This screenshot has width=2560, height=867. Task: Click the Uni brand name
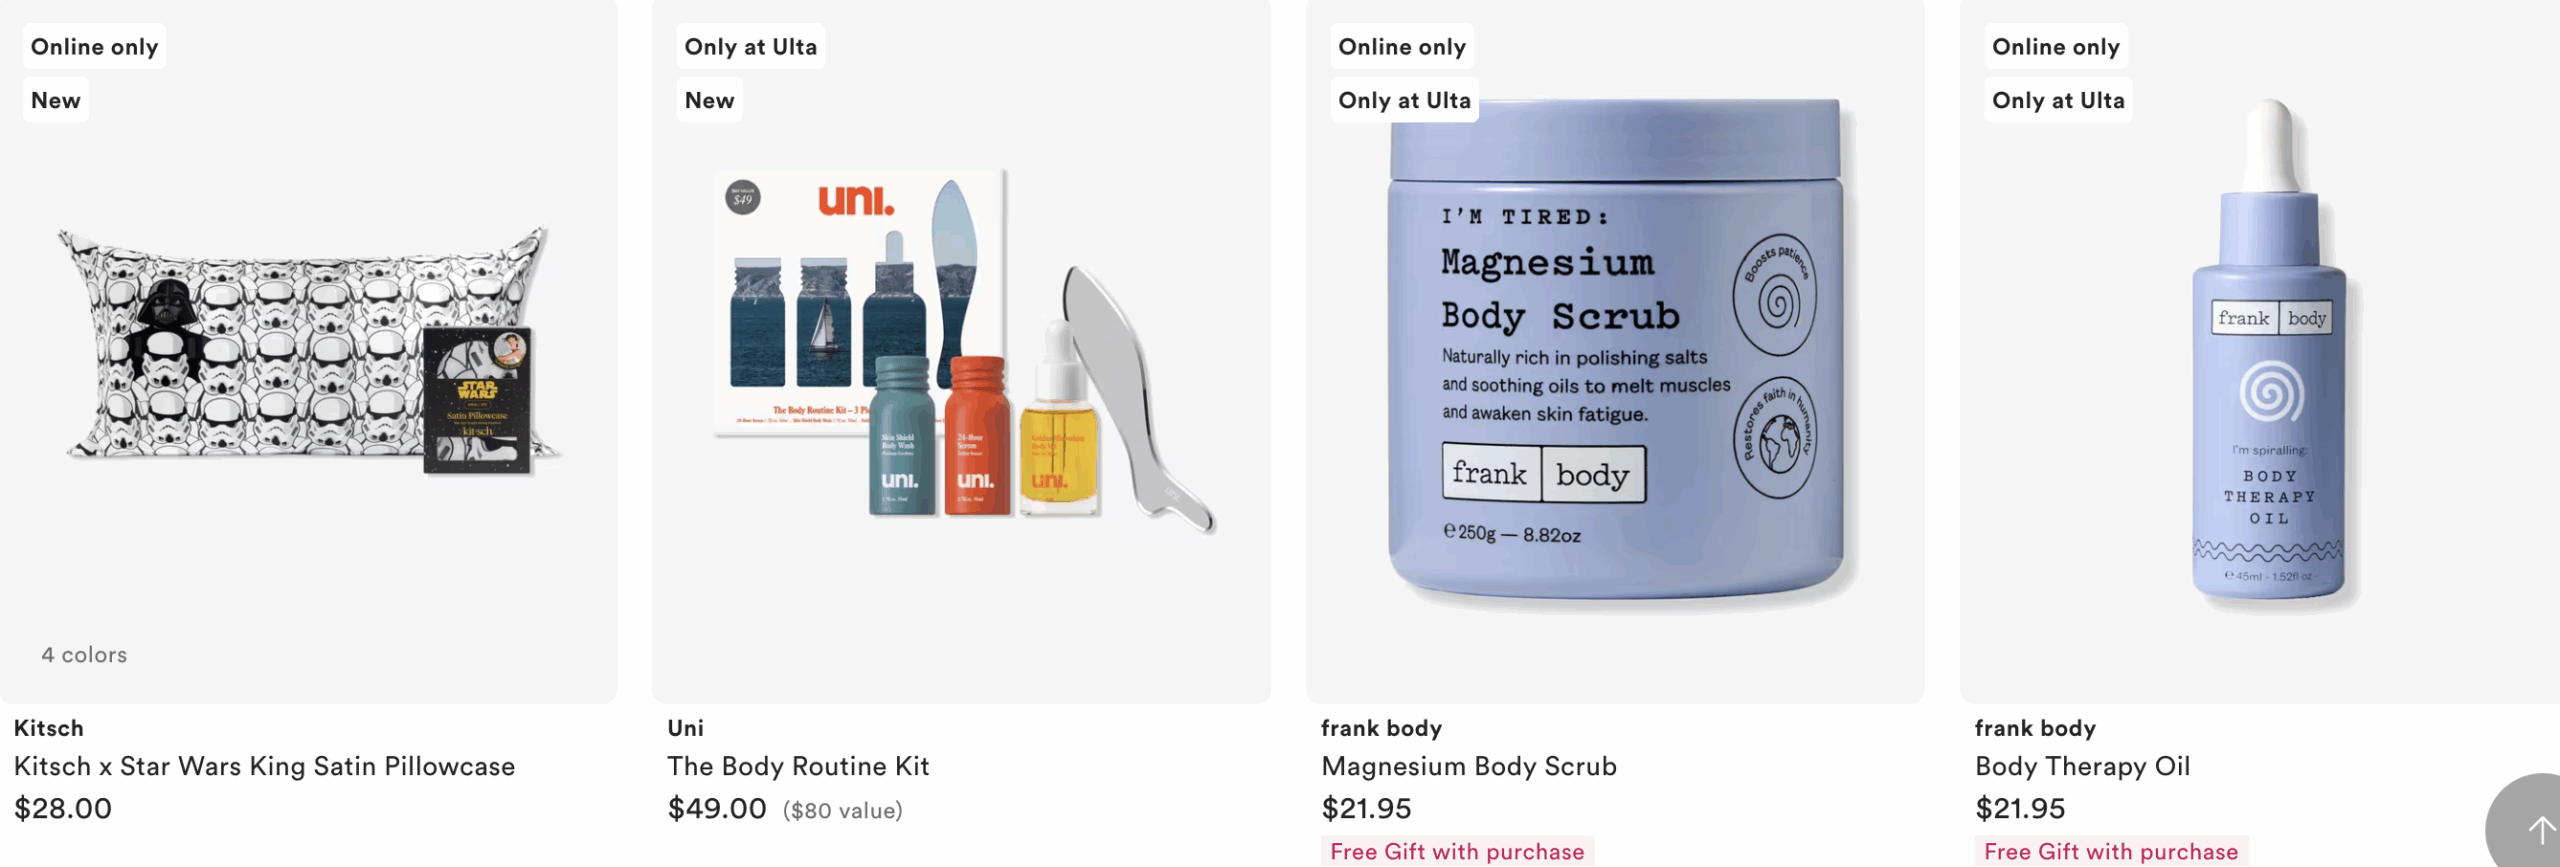coord(686,728)
